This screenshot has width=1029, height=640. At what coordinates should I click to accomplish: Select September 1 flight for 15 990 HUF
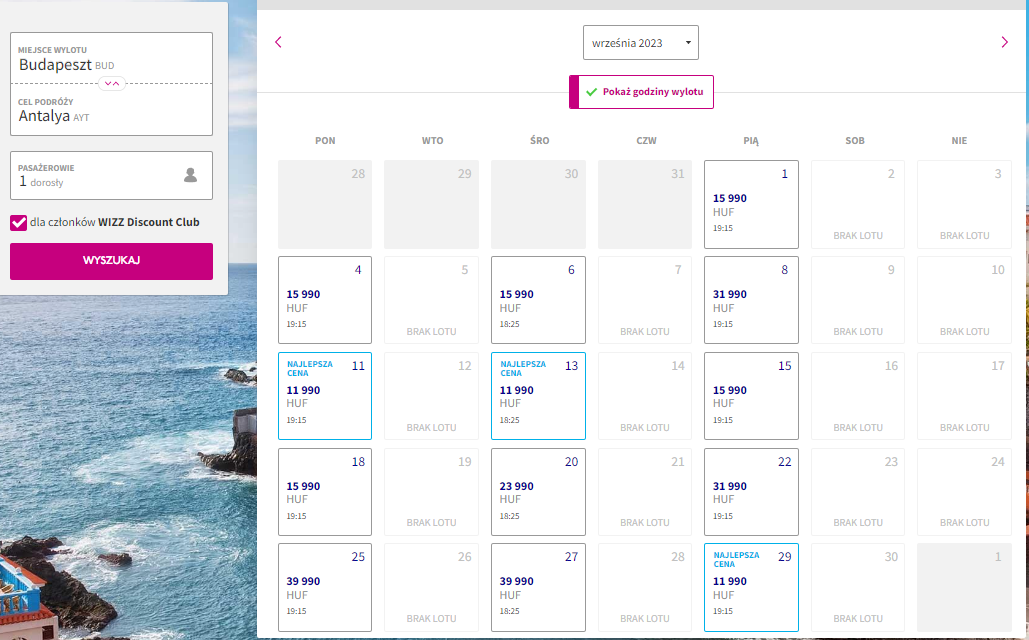pyautogui.click(x=751, y=205)
